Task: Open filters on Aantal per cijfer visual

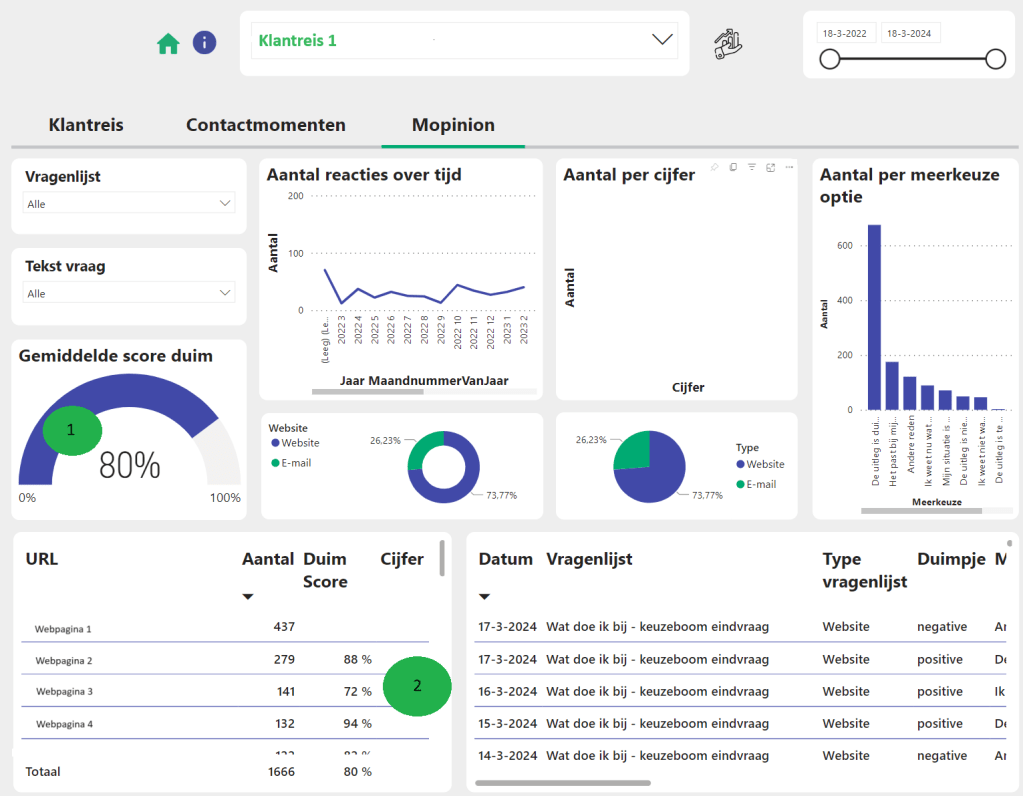Action: 752,167
